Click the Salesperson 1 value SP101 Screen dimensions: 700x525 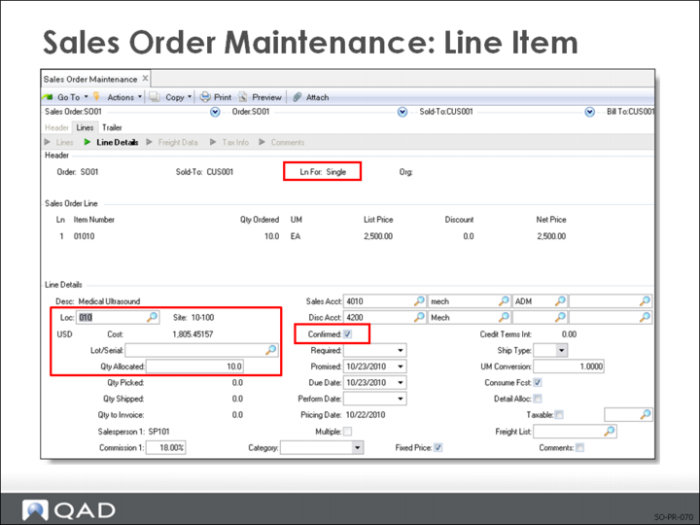tap(159, 431)
